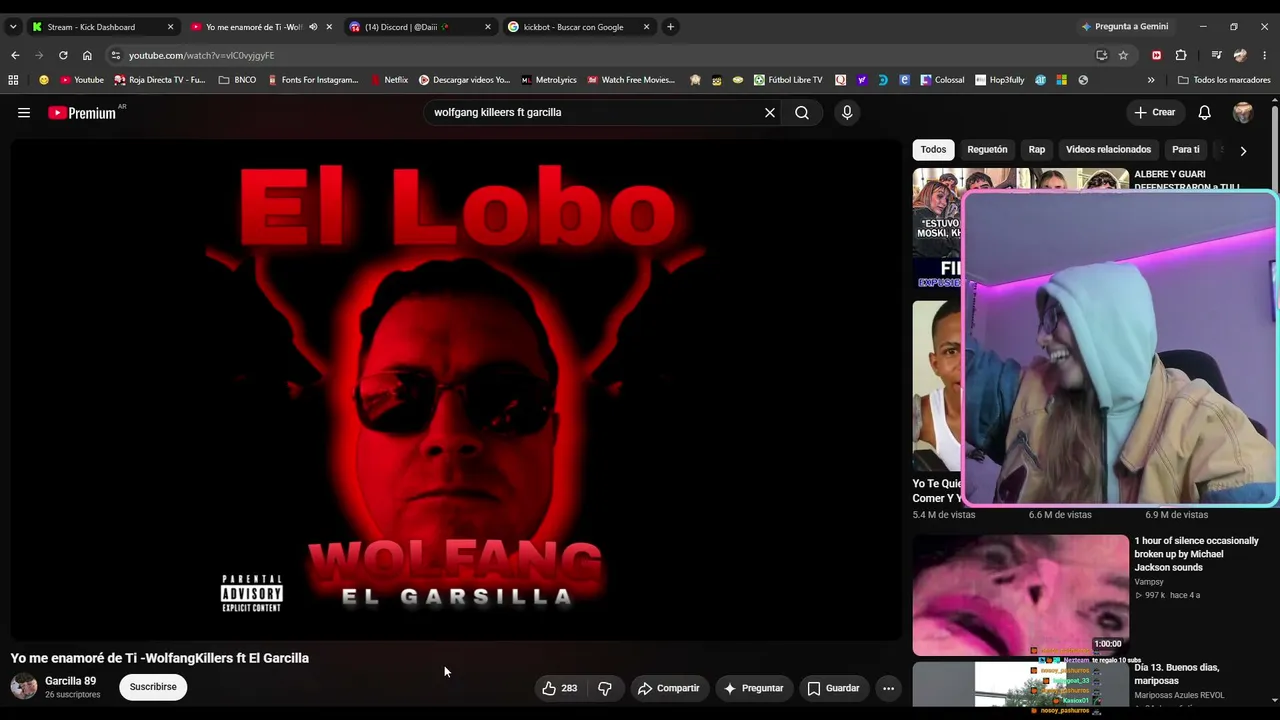Viewport: 1280px width, 720px height.
Task: Open the Garcilla 89 channel avatar
Action: tap(24, 687)
